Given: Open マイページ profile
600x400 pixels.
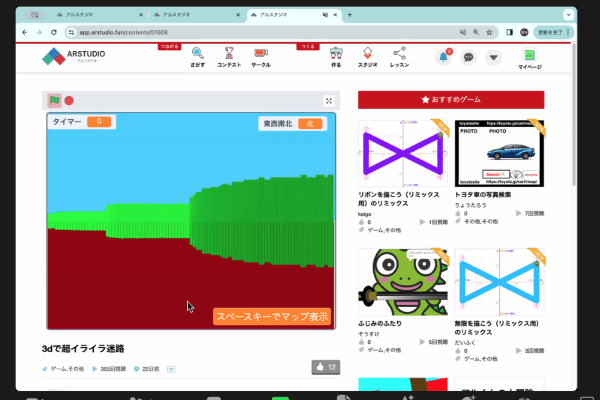Looking at the screenshot, I should pos(530,59).
